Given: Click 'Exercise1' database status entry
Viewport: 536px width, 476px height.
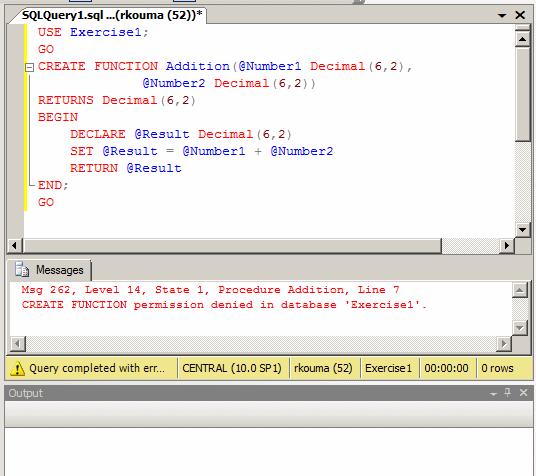Looking at the screenshot, I should (x=388, y=368).
